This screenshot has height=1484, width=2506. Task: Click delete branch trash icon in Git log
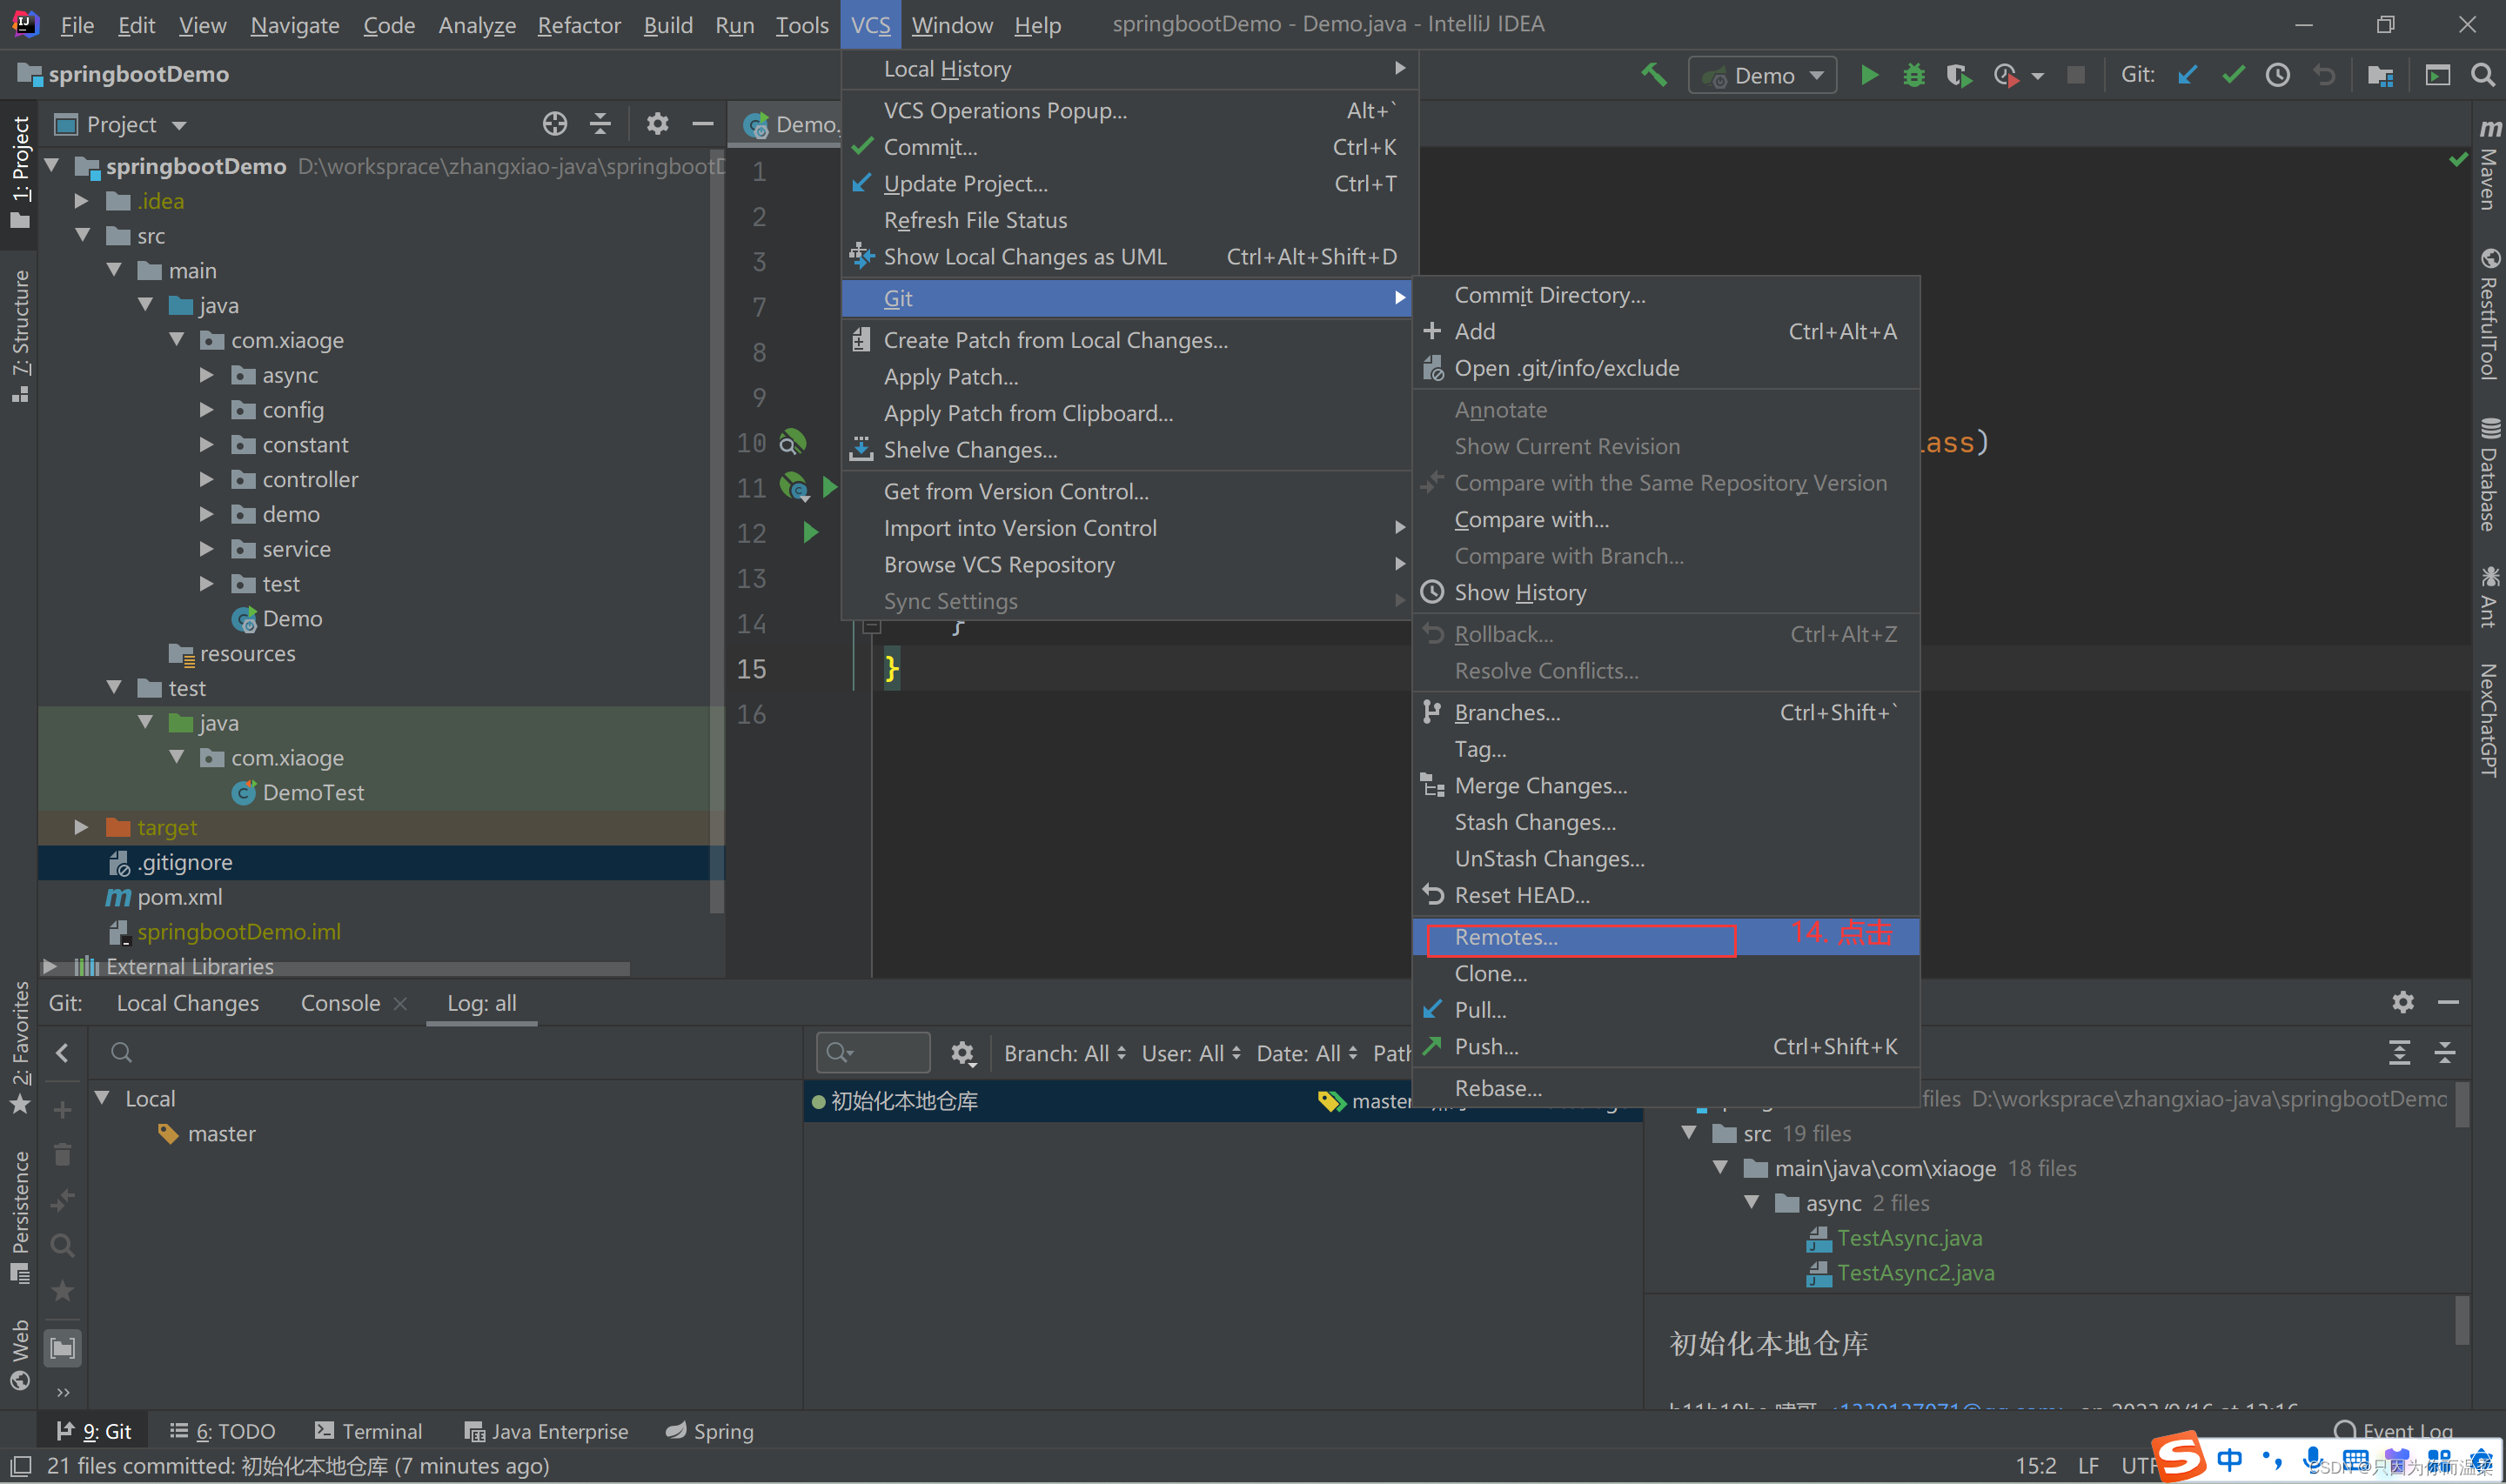click(x=62, y=1155)
